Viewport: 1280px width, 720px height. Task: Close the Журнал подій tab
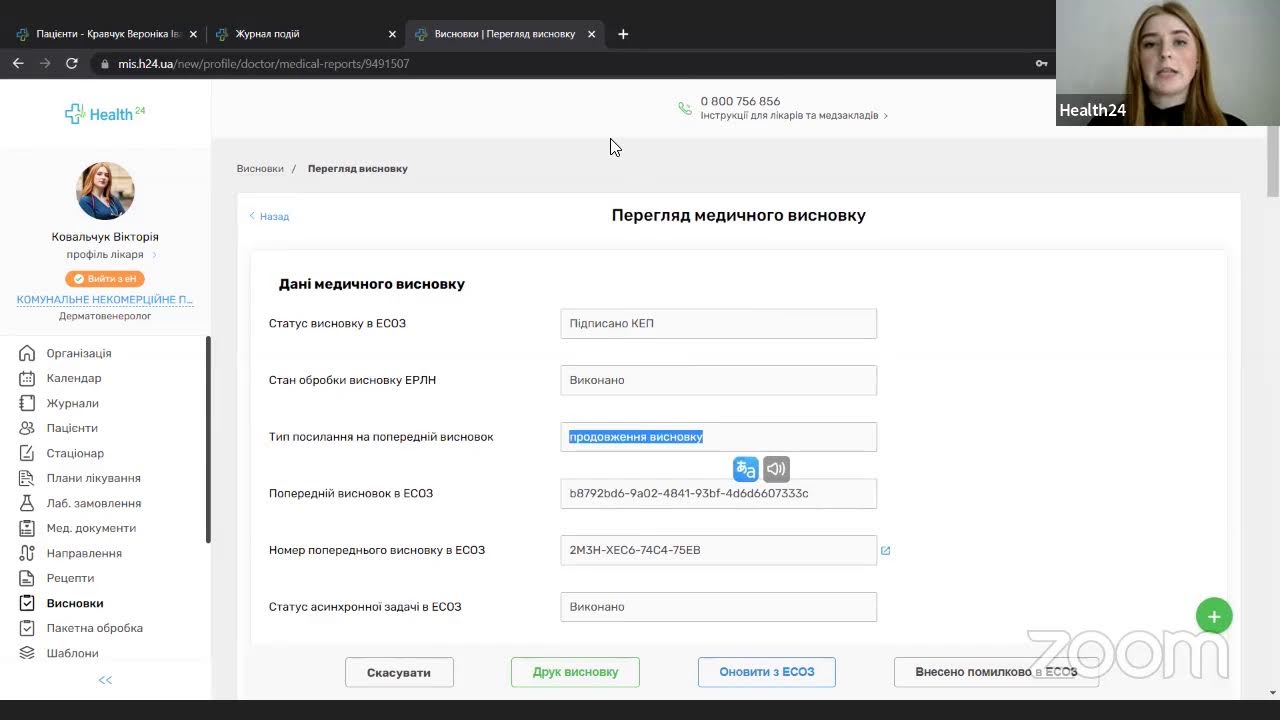click(392, 34)
